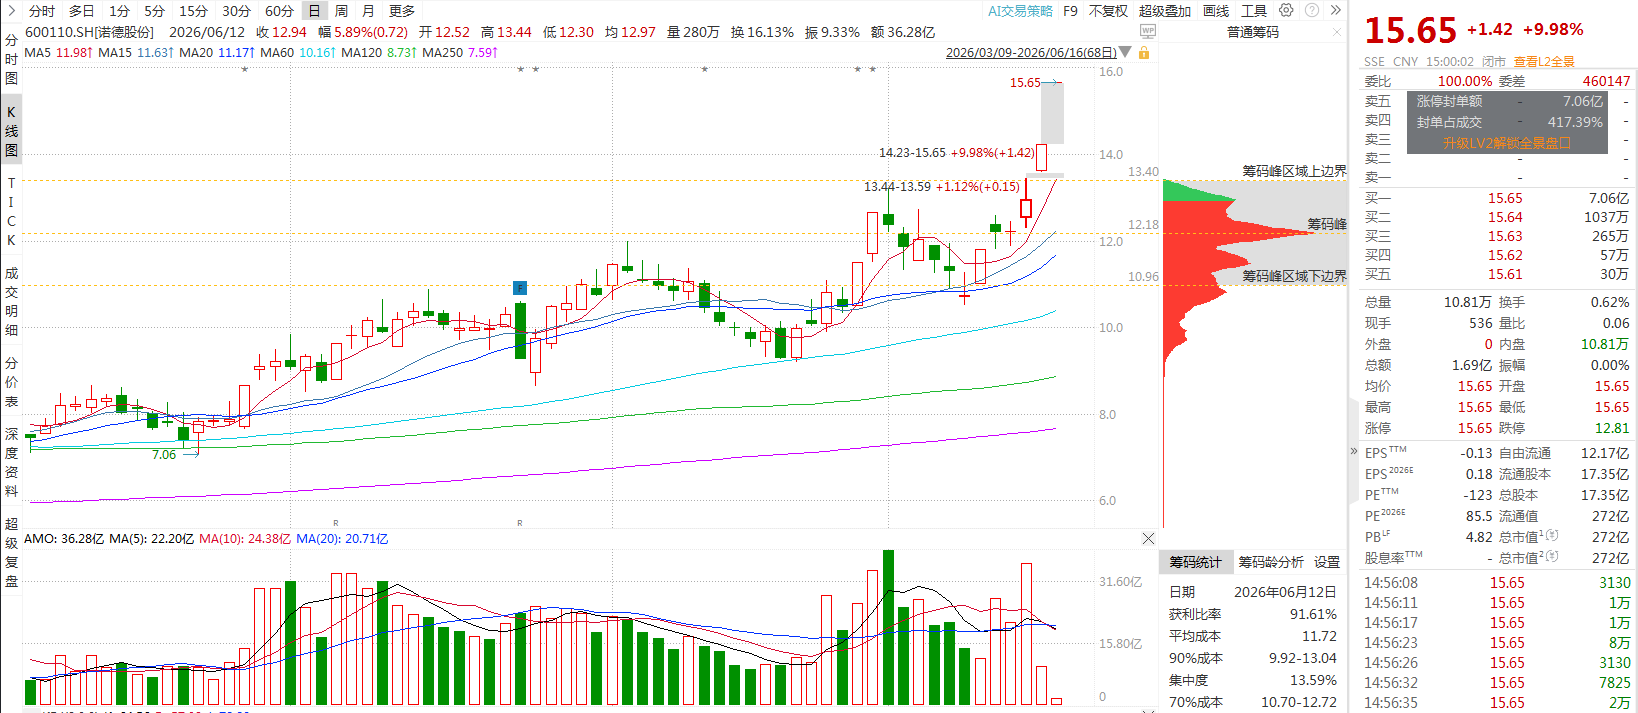Click 升级LV2解锁全景盘口 upgrade link
The height and width of the screenshot is (713, 1638).
1506,143
